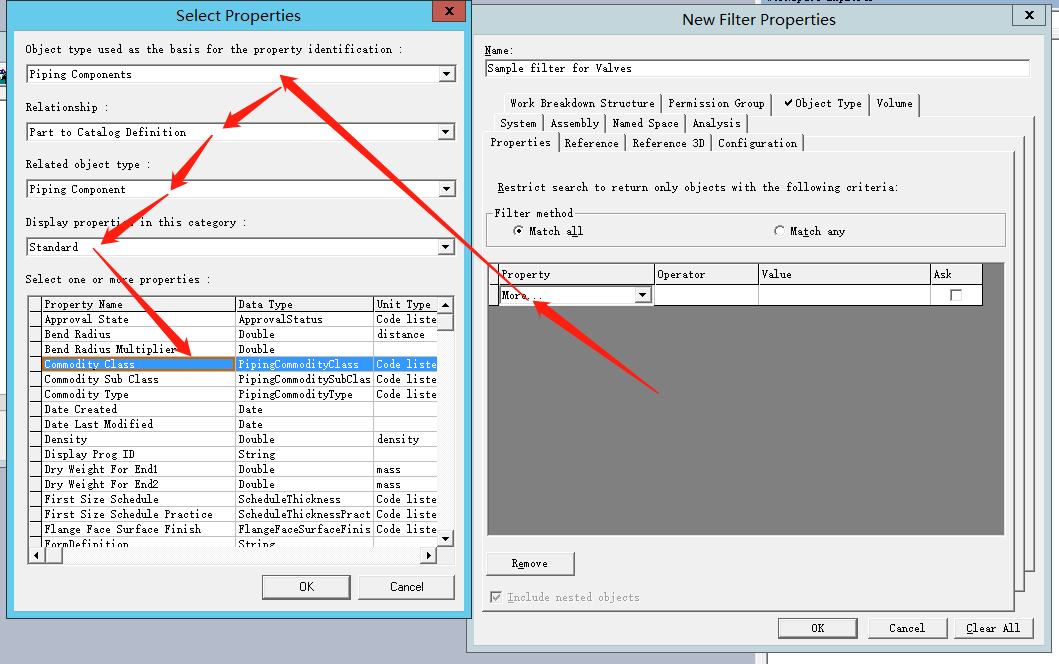Image resolution: width=1059 pixels, height=664 pixels.
Task: Click the Property Name column header
Action: click(138, 305)
